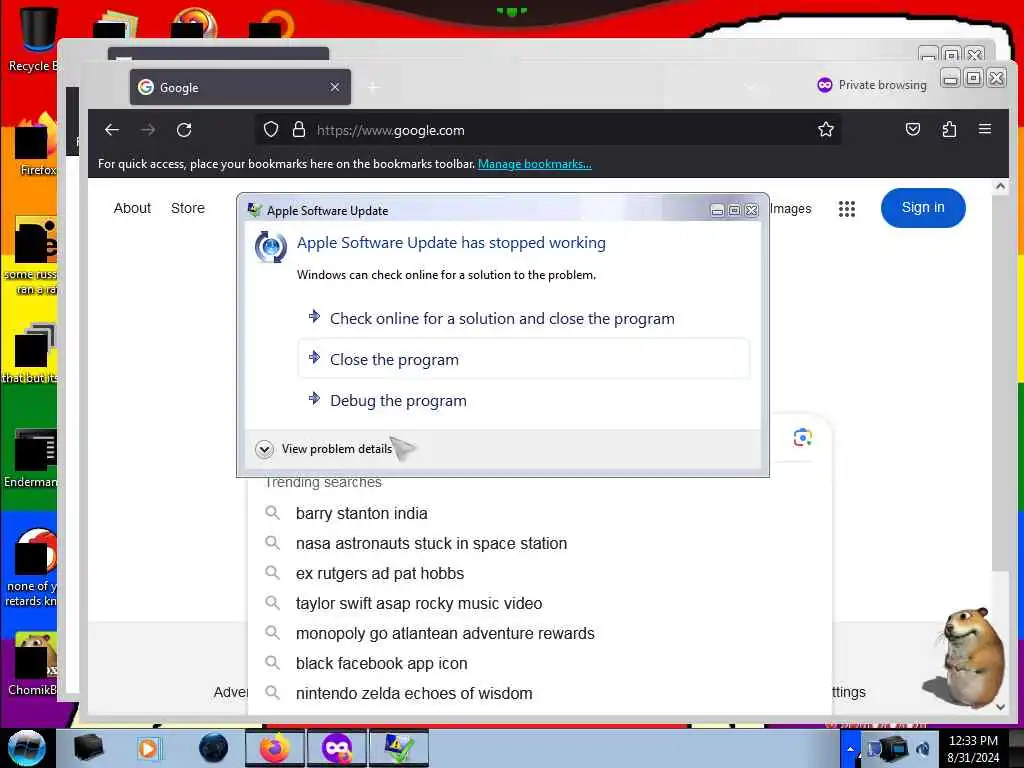1024x768 pixels.
Task: Close the Google tab
Action: [334, 87]
